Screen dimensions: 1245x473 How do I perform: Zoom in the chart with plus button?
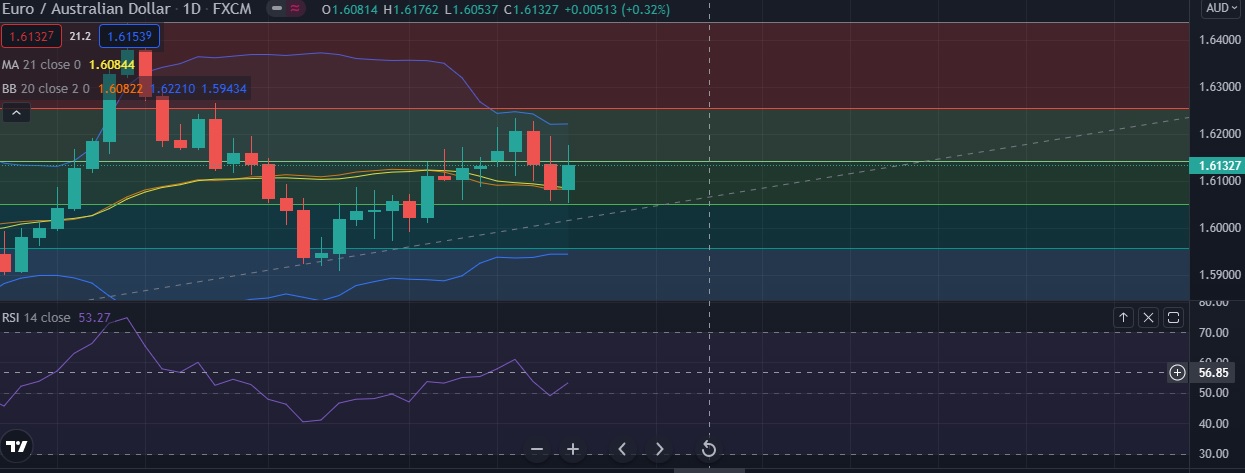click(573, 449)
